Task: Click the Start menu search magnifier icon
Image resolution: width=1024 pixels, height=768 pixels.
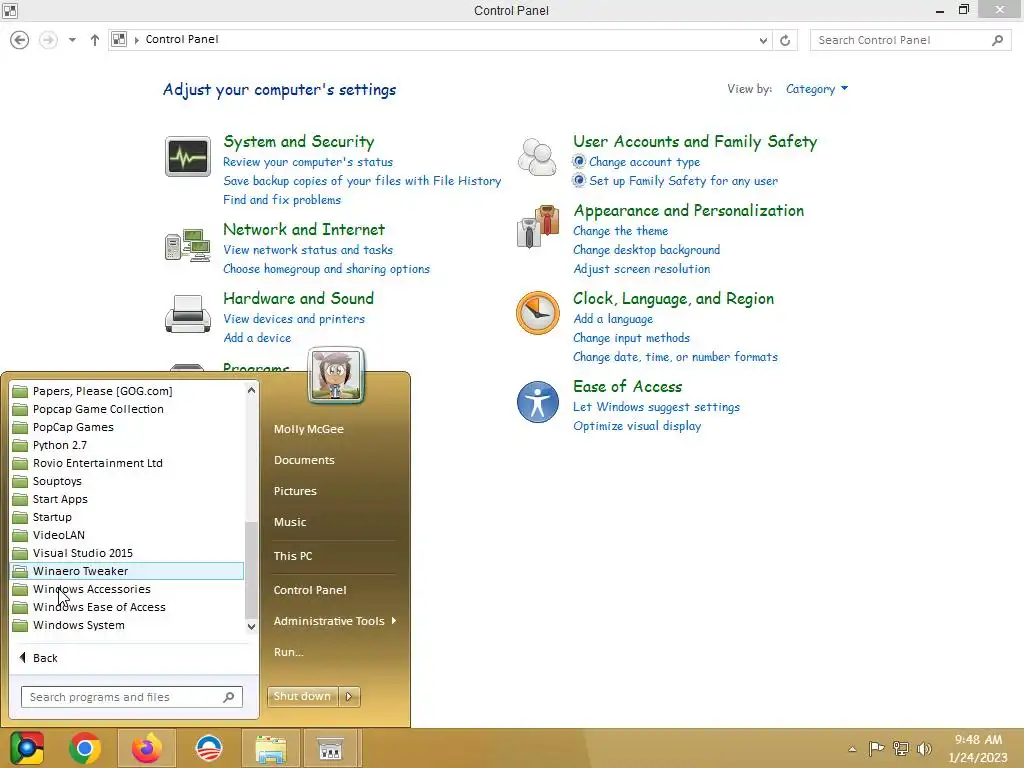Action: pyautogui.click(x=229, y=697)
